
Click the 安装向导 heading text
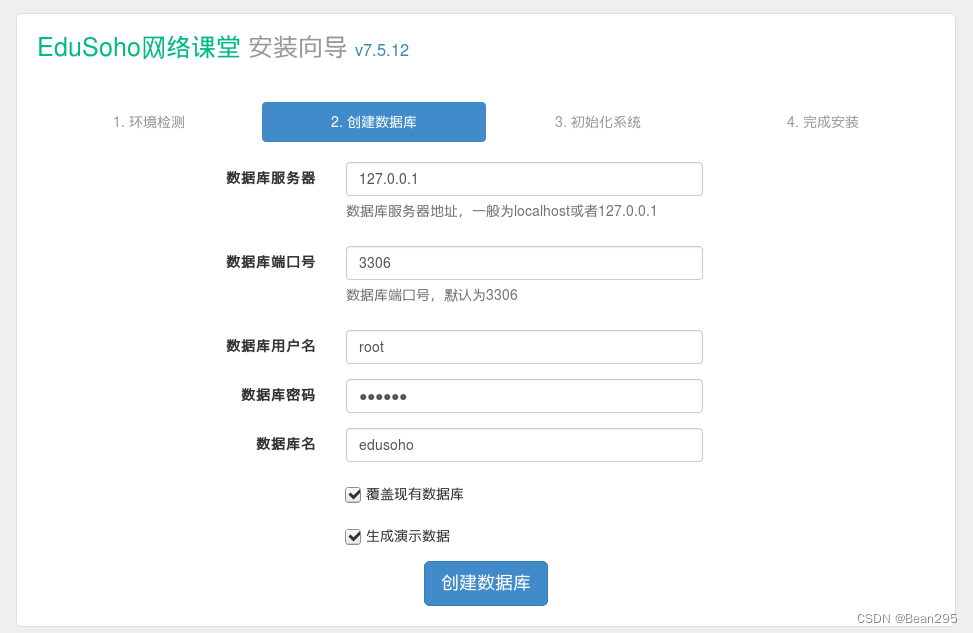coord(298,48)
